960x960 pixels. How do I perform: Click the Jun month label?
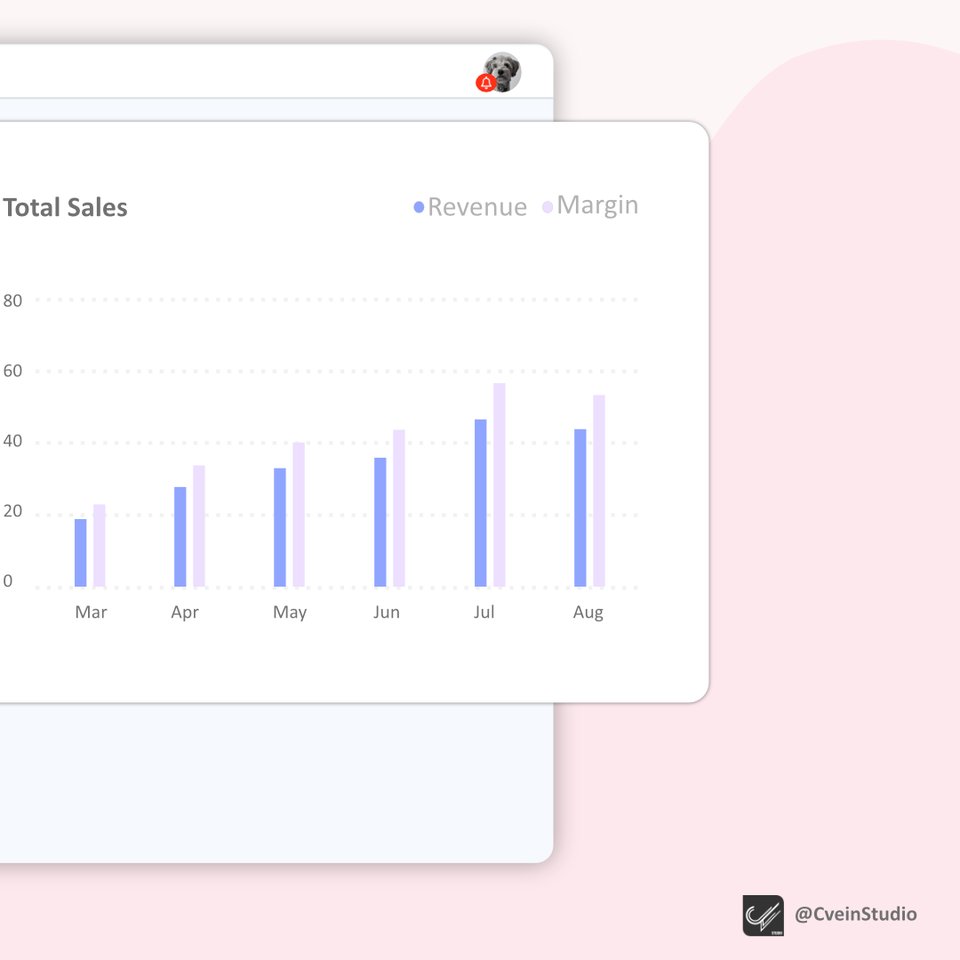point(387,611)
